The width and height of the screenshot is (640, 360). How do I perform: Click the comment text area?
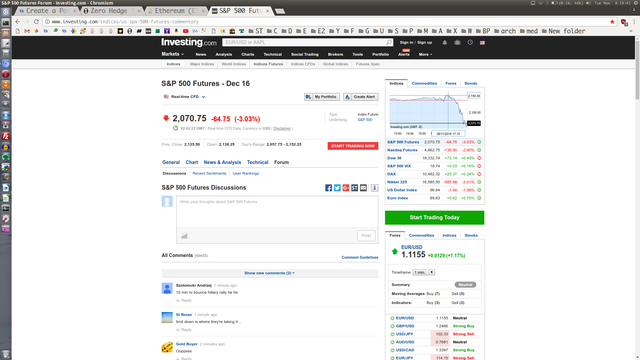point(277,211)
